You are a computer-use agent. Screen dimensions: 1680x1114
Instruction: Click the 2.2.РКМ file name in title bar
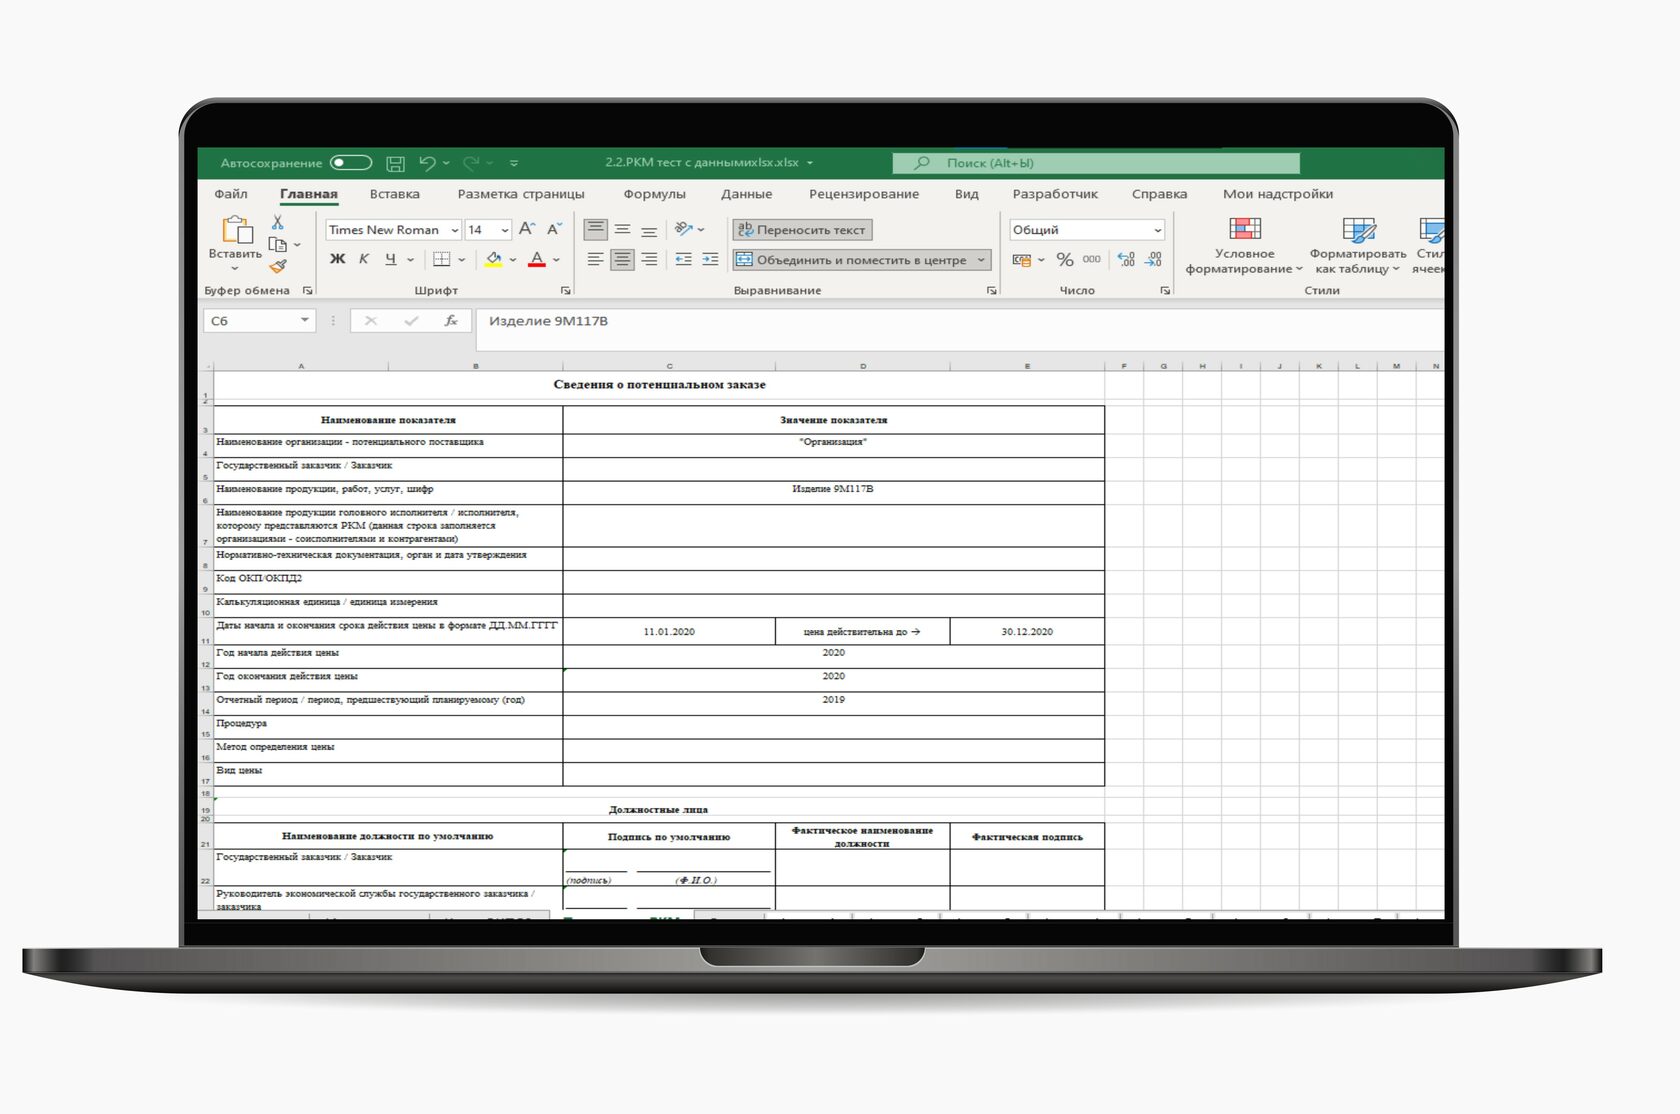[702, 163]
